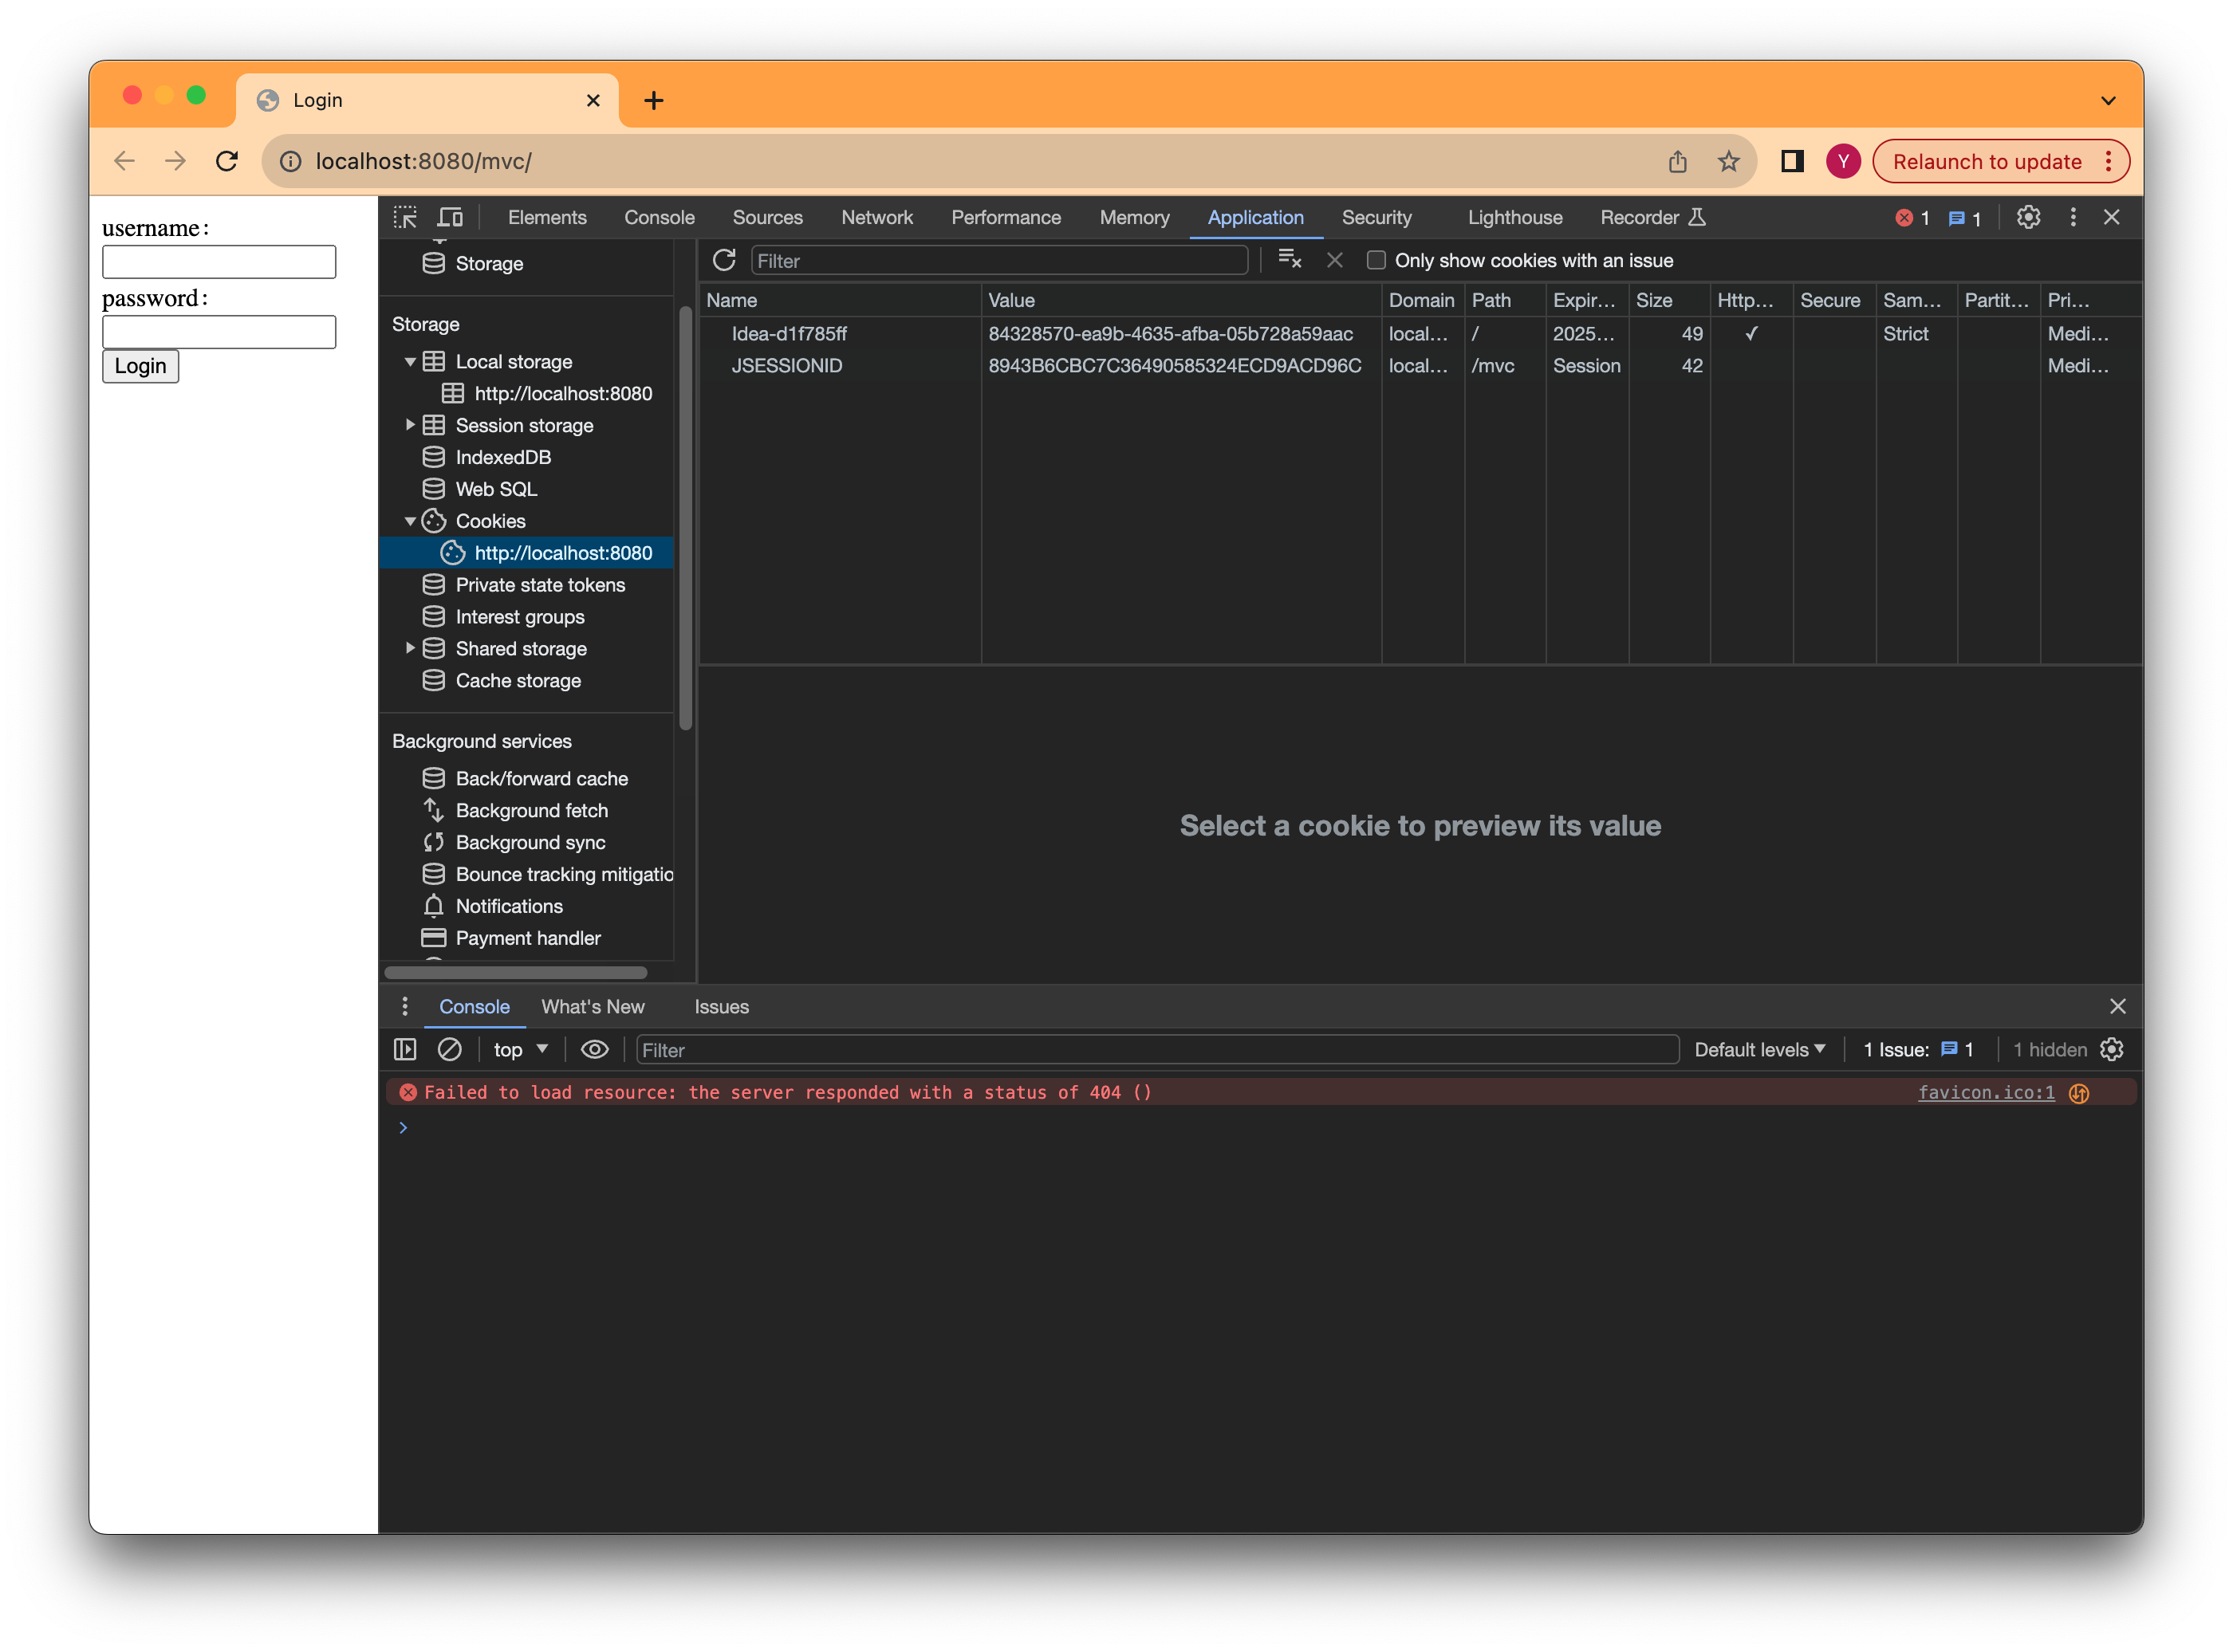Image resolution: width=2233 pixels, height=1652 pixels.
Task: Show the console sidebar panel
Action: (405, 1049)
